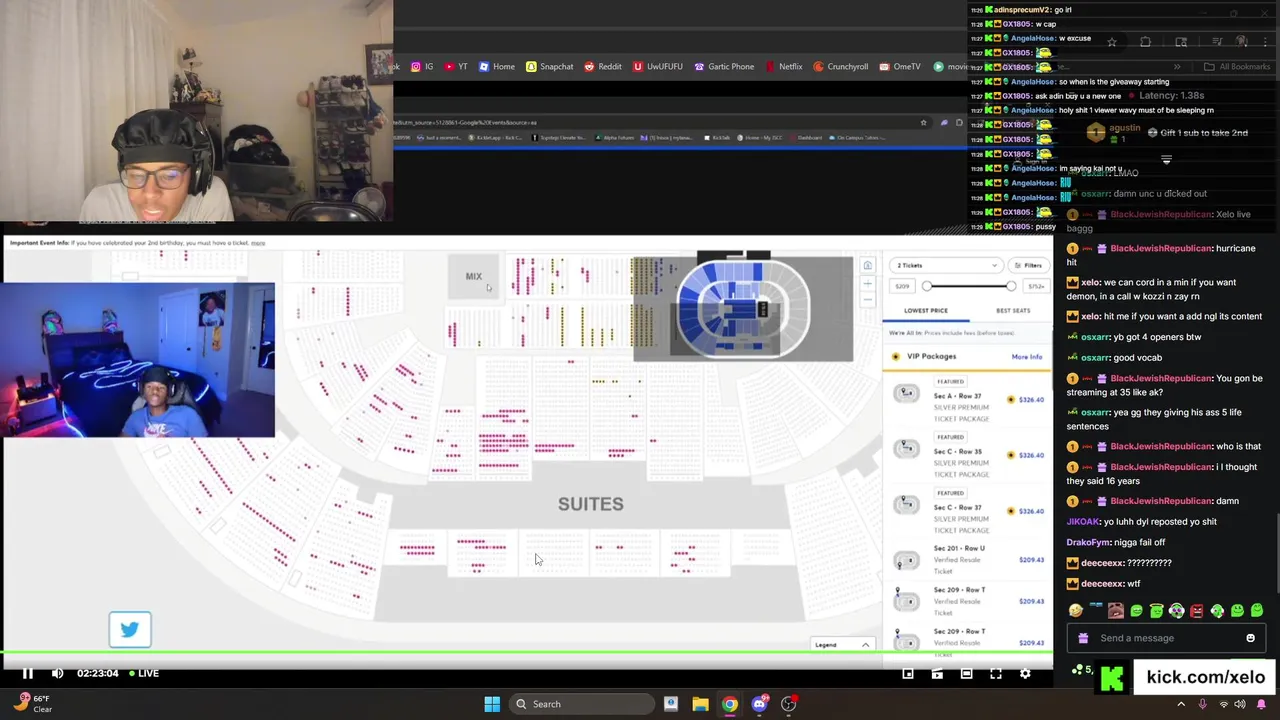
Task: Open Google Chrome from the taskbar
Action: click(730, 704)
